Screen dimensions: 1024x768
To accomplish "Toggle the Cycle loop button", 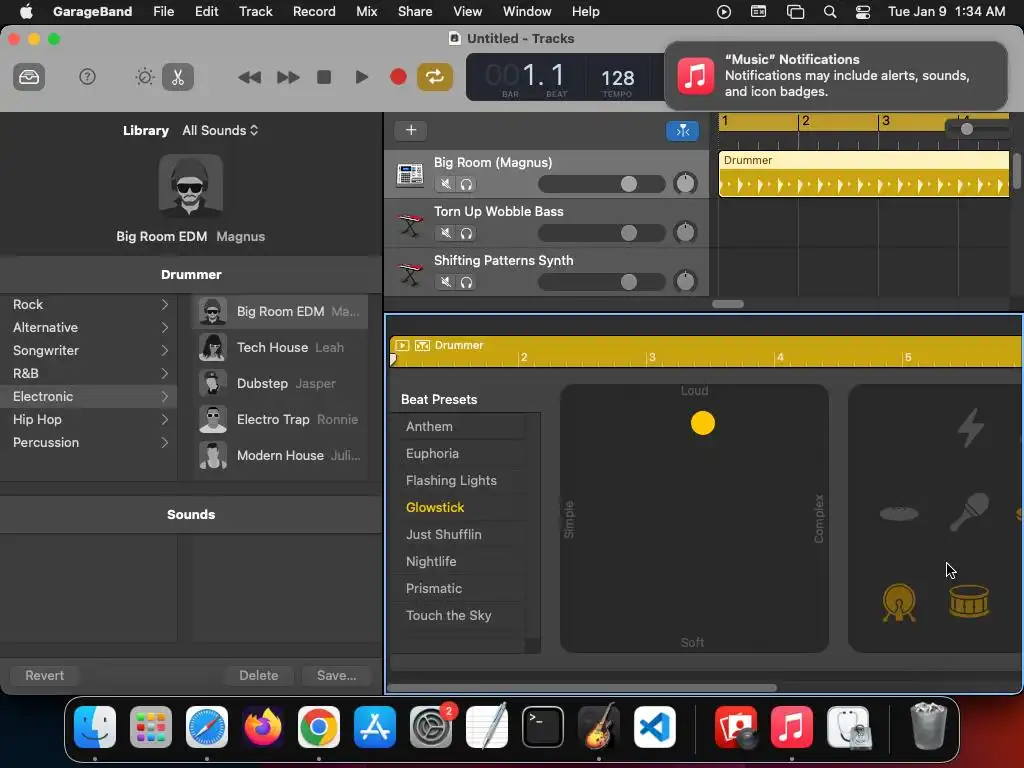I will 435,77.
